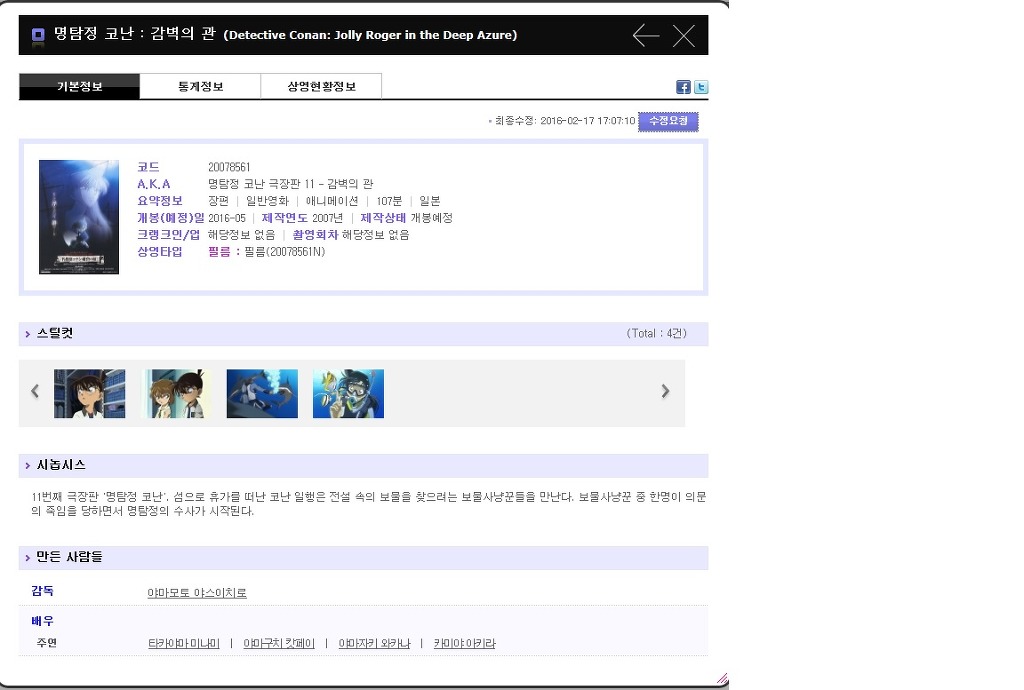Image resolution: width=1024 pixels, height=690 pixels.
Task: Open actor 타카야마 미나미 link
Action: [x=184, y=643]
